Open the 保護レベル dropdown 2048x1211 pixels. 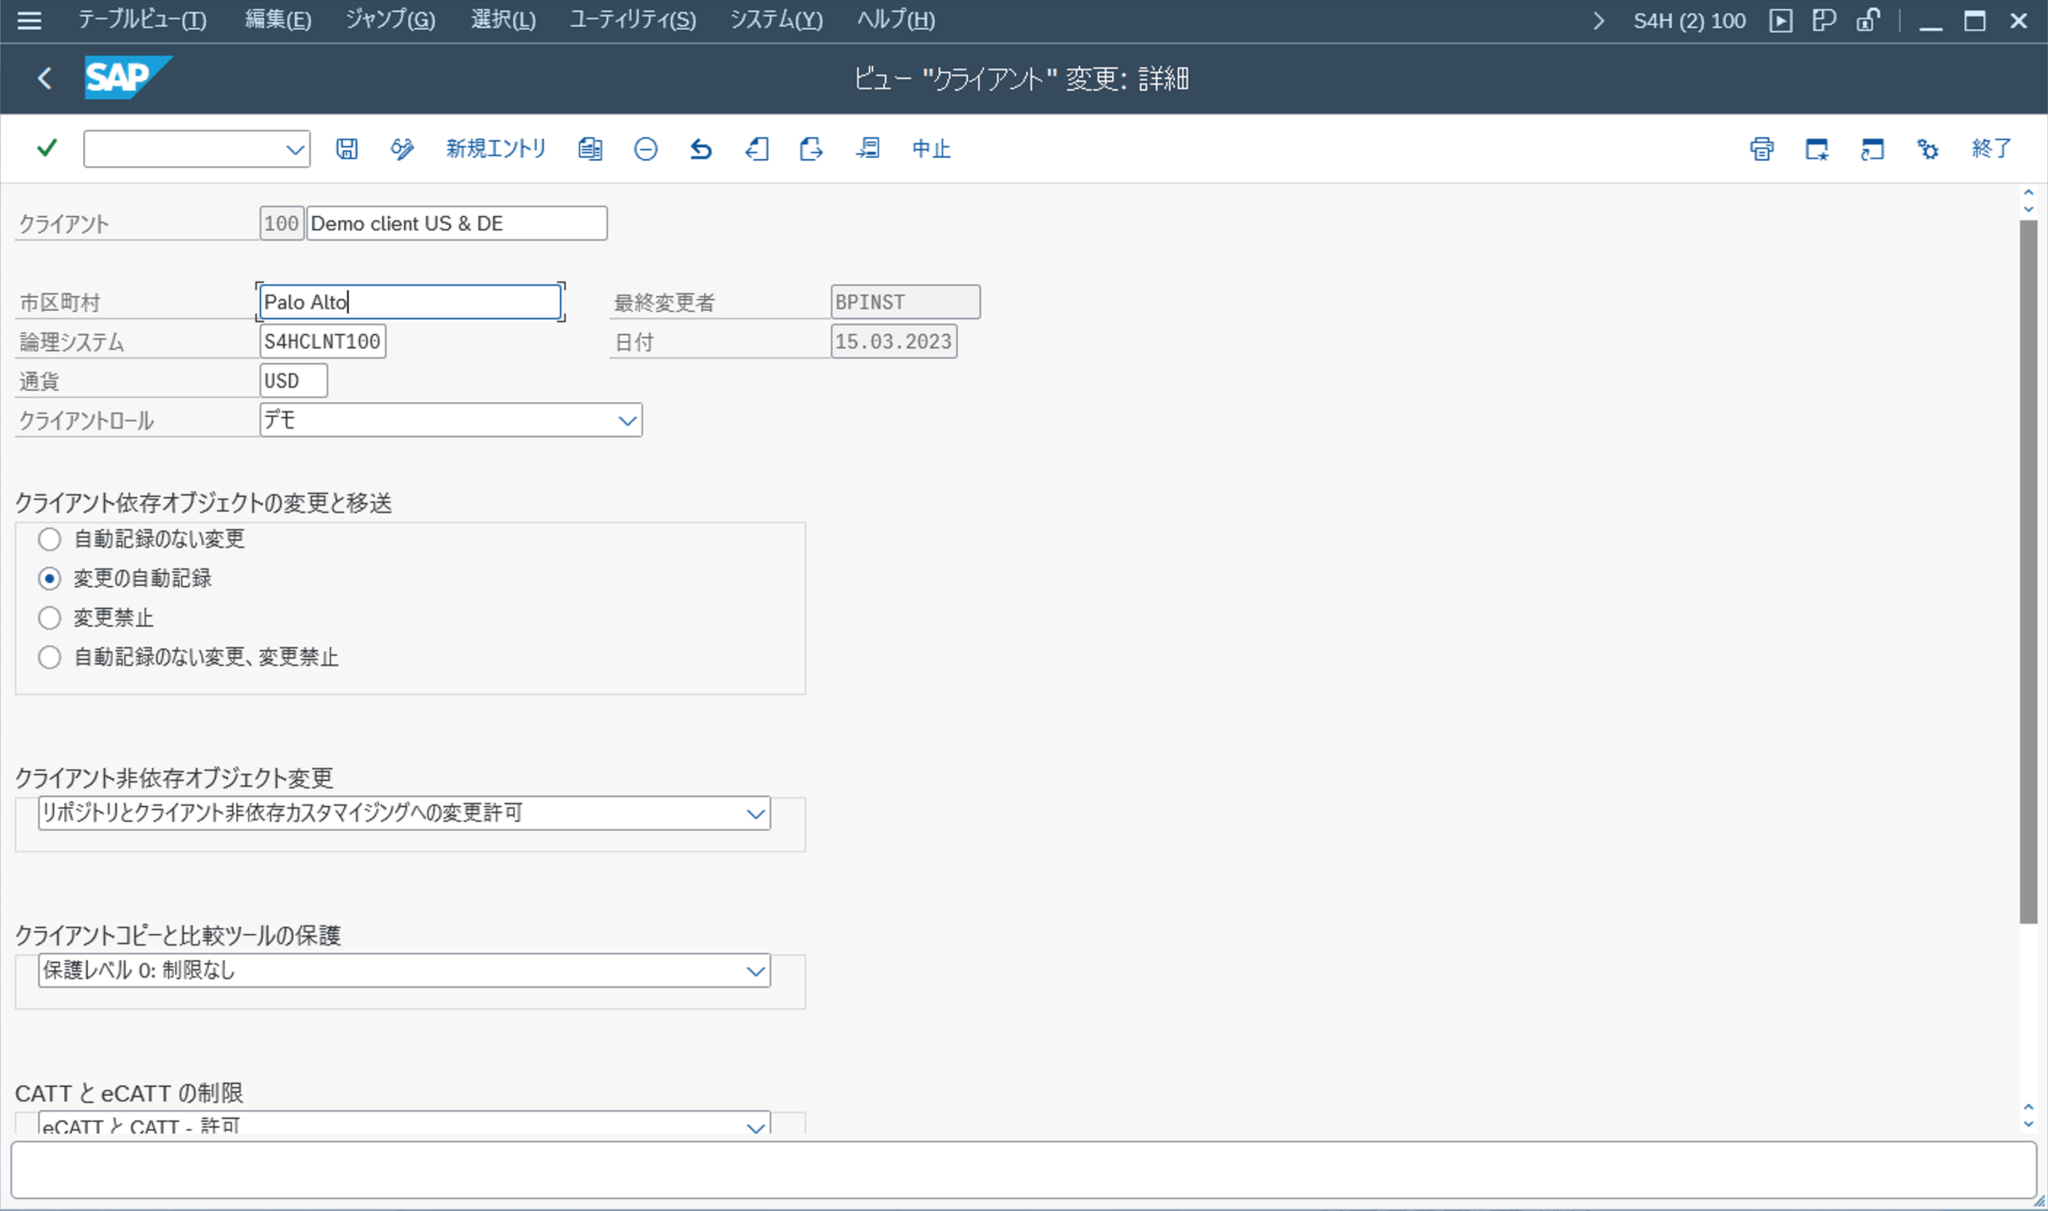[x=755, y=970]
